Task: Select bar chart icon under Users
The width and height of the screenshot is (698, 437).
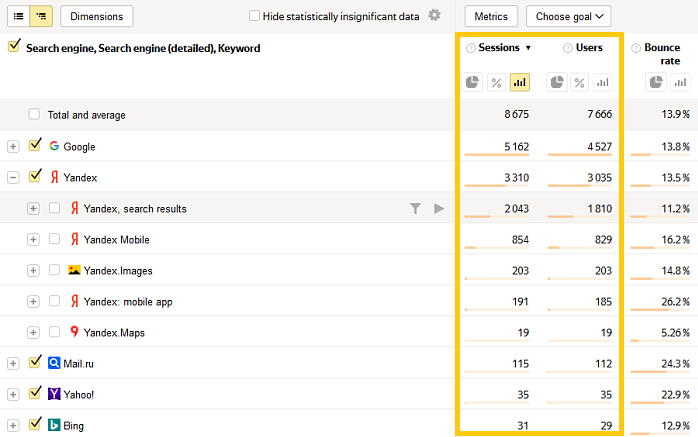Action: [x=602, y=83]
